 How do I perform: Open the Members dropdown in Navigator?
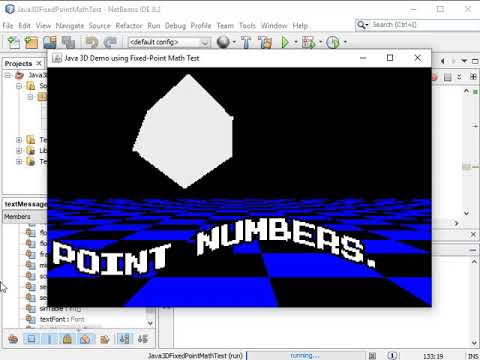point(25,217)
